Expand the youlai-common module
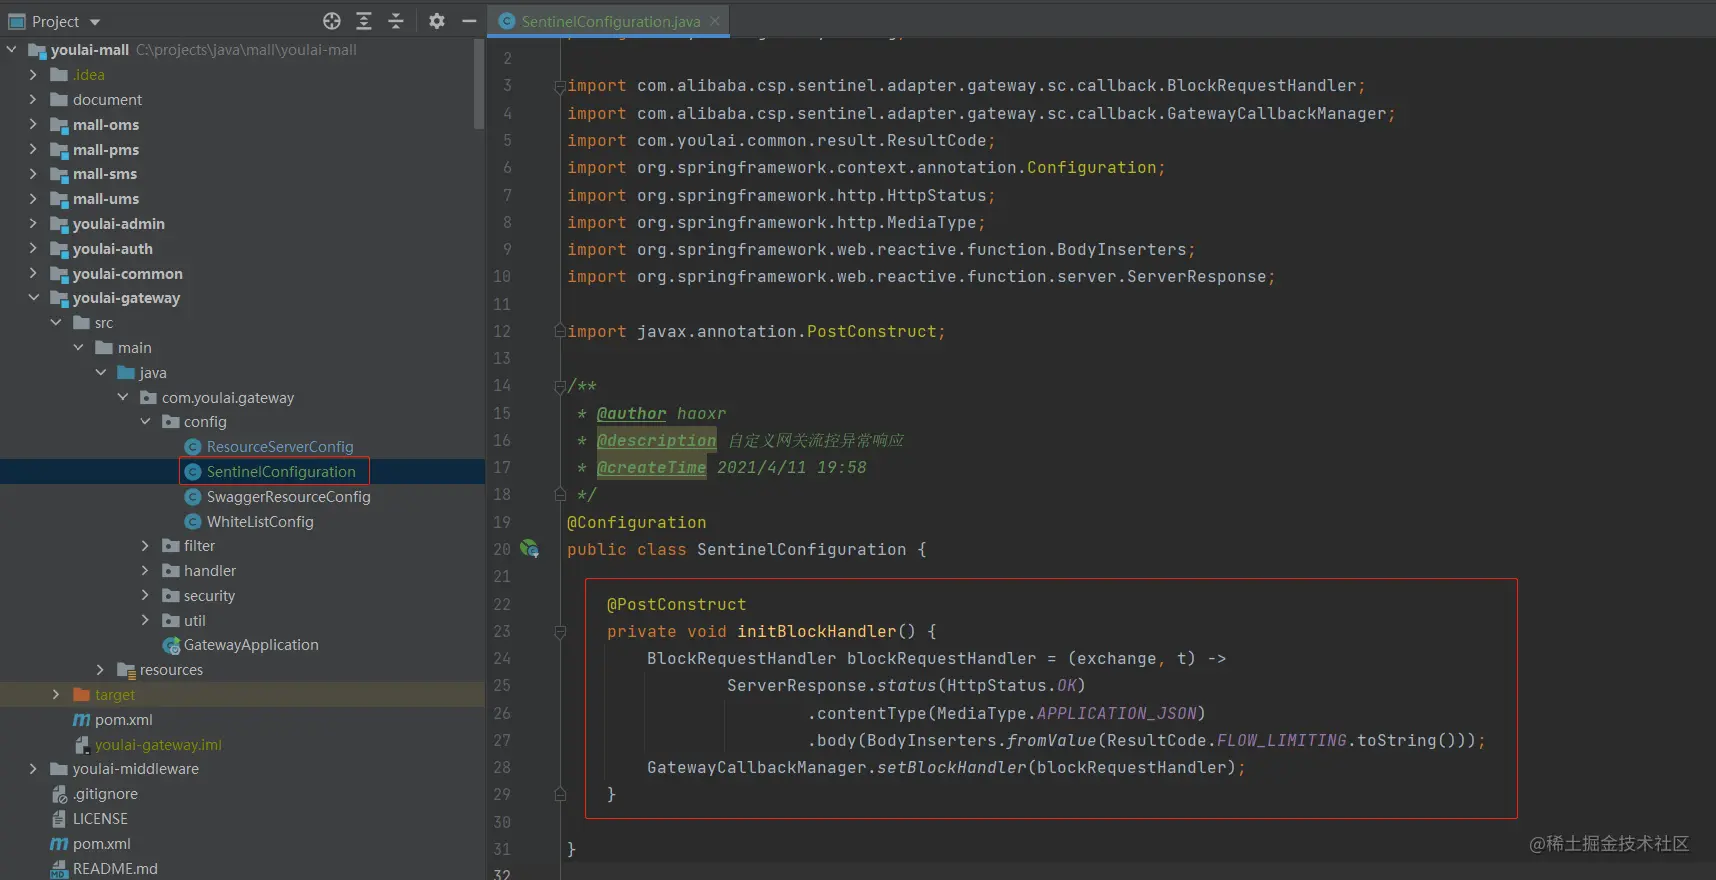Image resolution: width=1716 pixels, height=880 pixels. click(33, 273)
